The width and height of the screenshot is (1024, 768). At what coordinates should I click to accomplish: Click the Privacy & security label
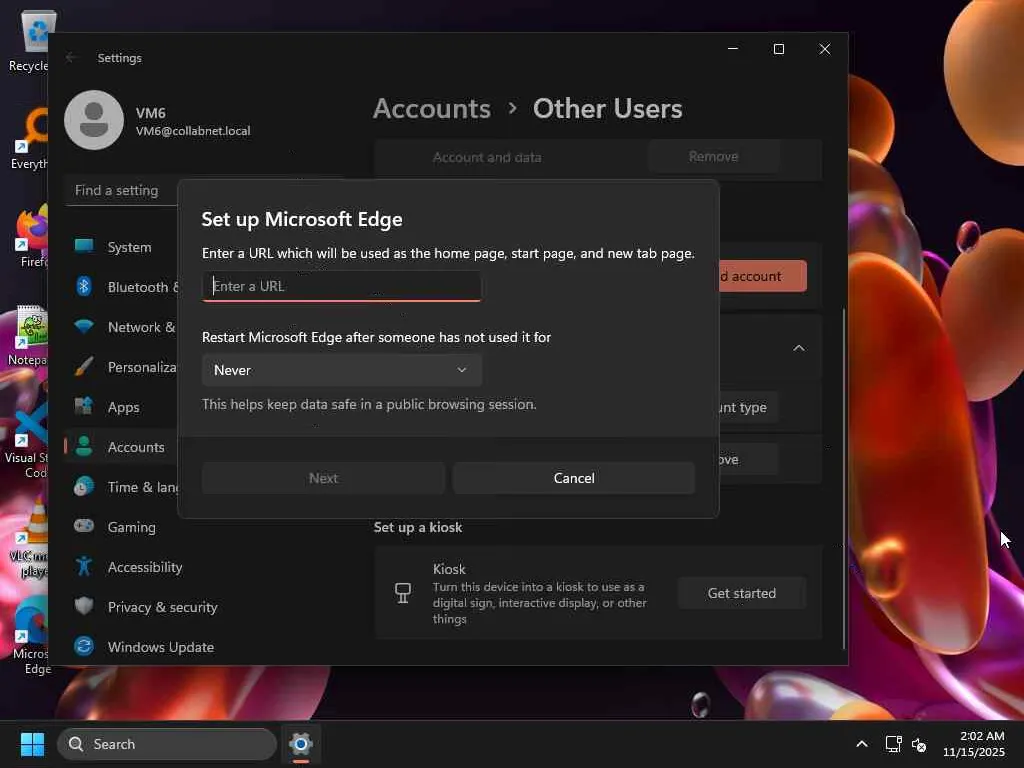(x=163, y=607)
